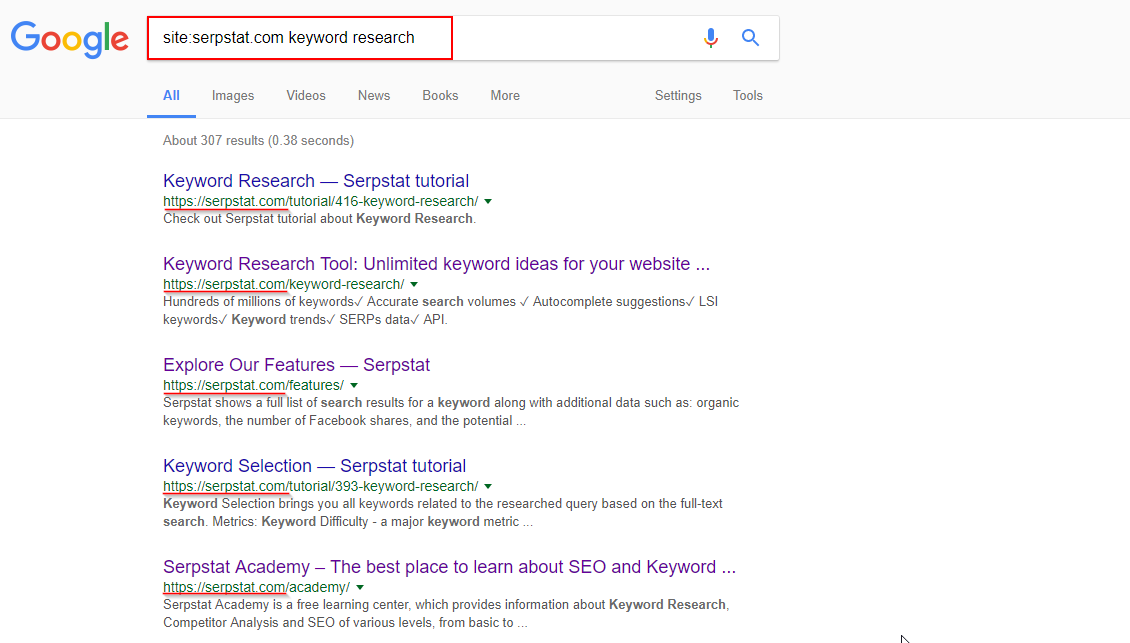Click snippet starting 'Keyword Selection brings you all keywords'

coord(442,513)
